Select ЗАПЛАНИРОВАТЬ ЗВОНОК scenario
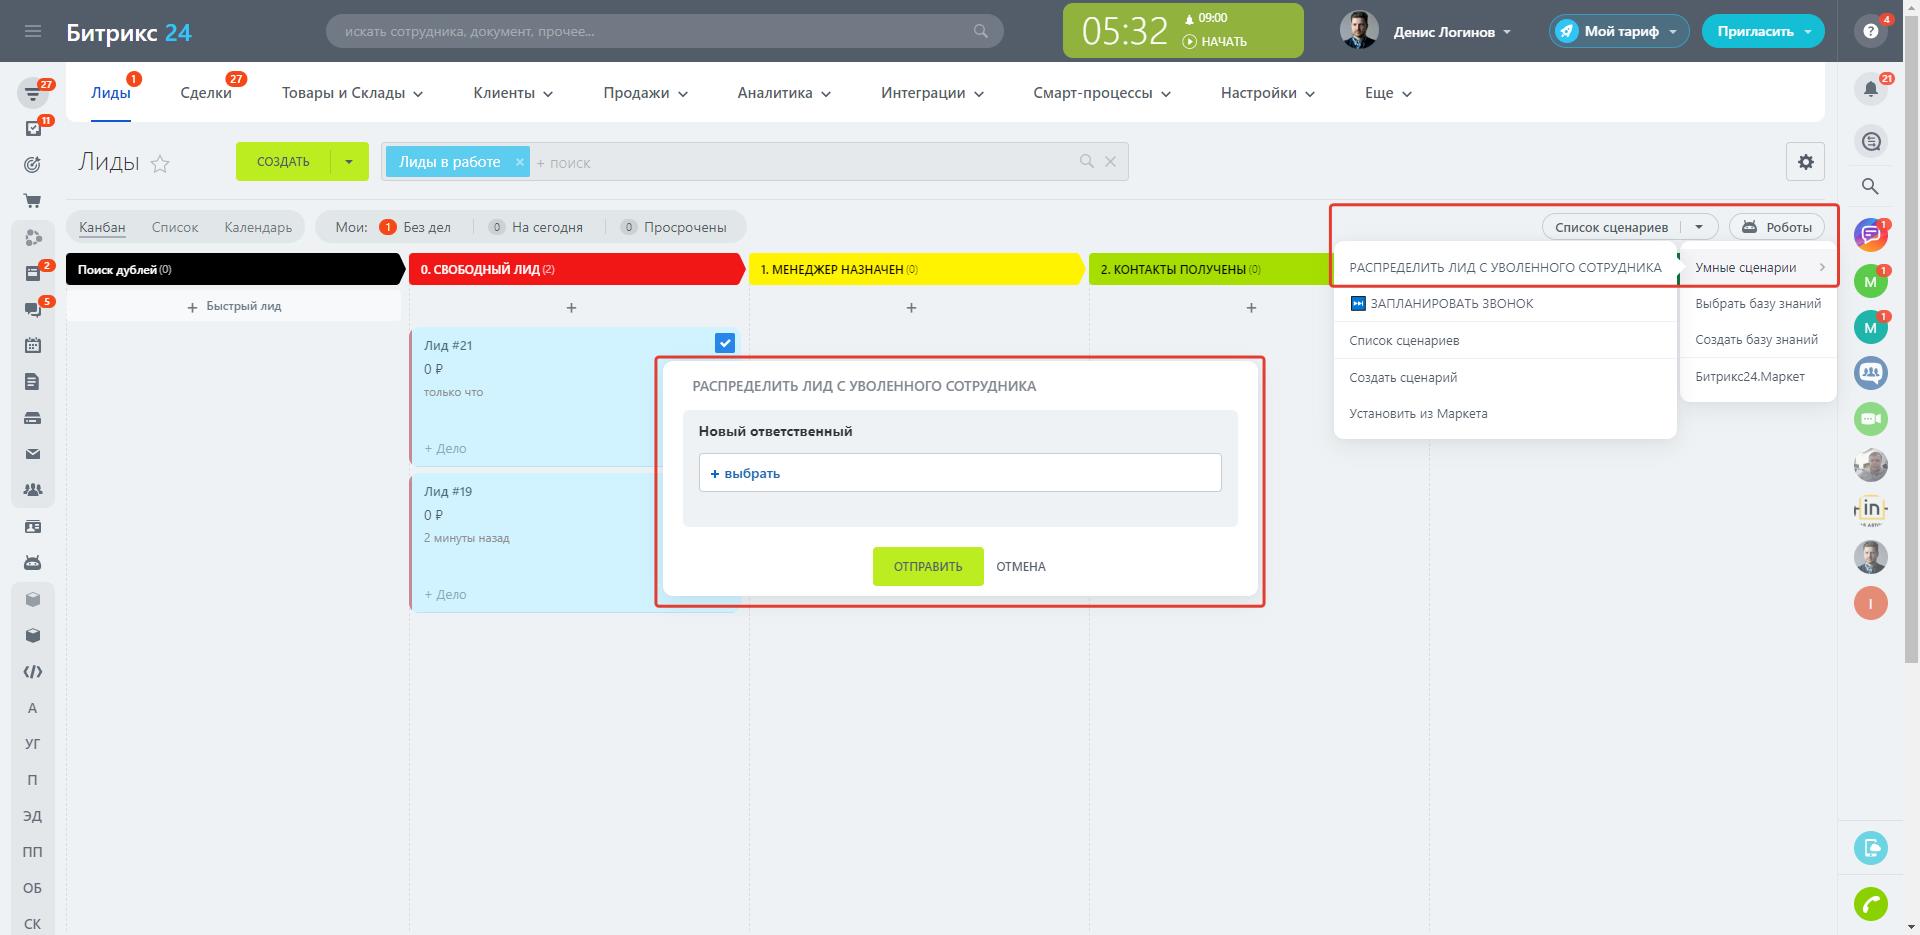1920x935 pixels. pos(1505,303)
